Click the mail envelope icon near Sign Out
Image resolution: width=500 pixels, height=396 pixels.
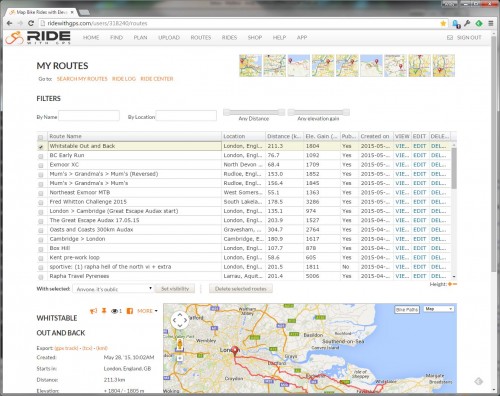pyautogui.click(x=450, y=38)
